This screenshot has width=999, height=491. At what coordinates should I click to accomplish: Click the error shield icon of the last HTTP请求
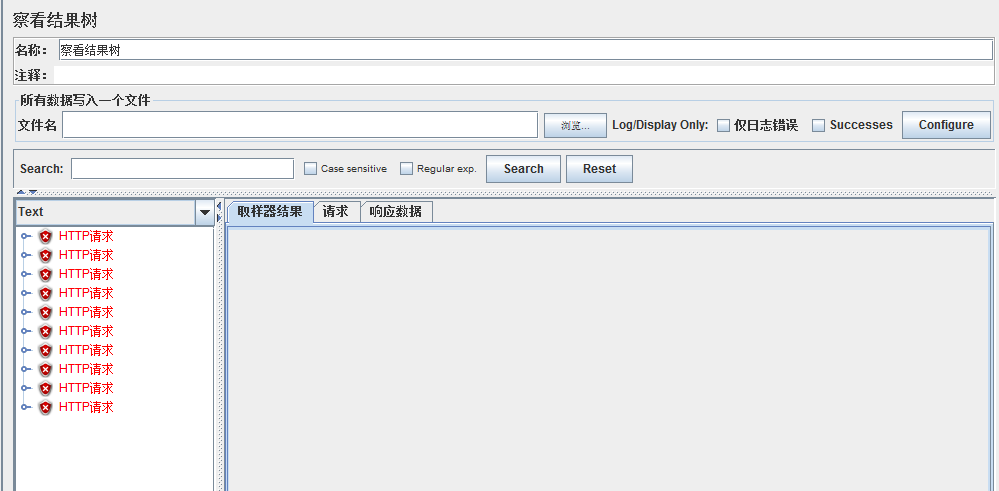(45, 408)
